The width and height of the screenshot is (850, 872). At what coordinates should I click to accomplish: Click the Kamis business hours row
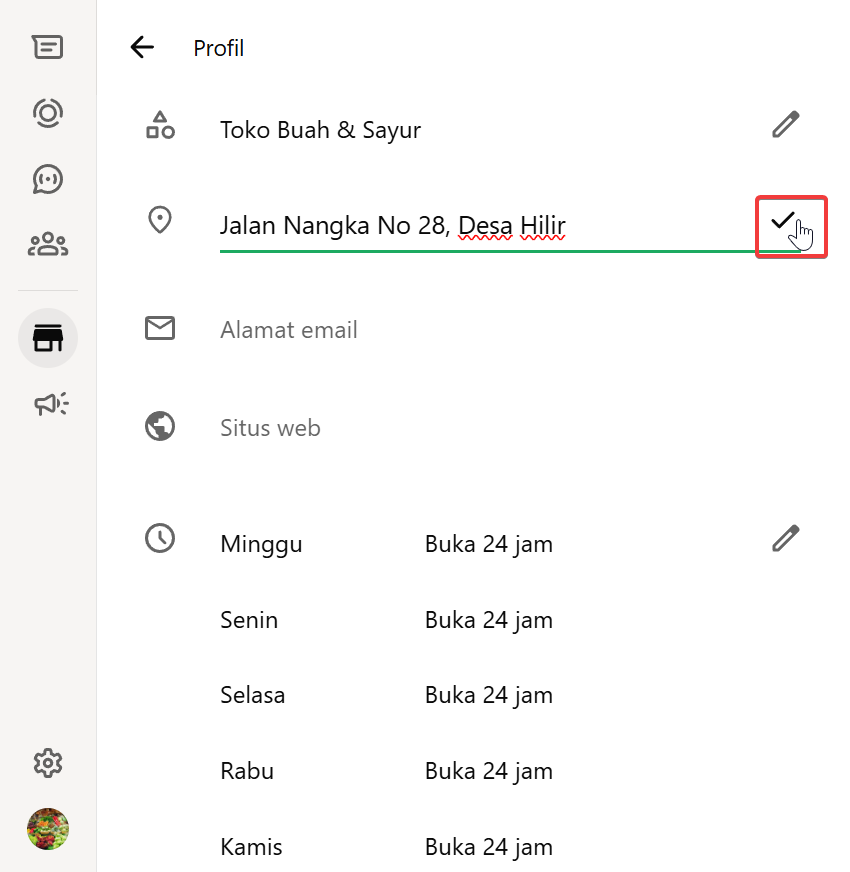386,847
